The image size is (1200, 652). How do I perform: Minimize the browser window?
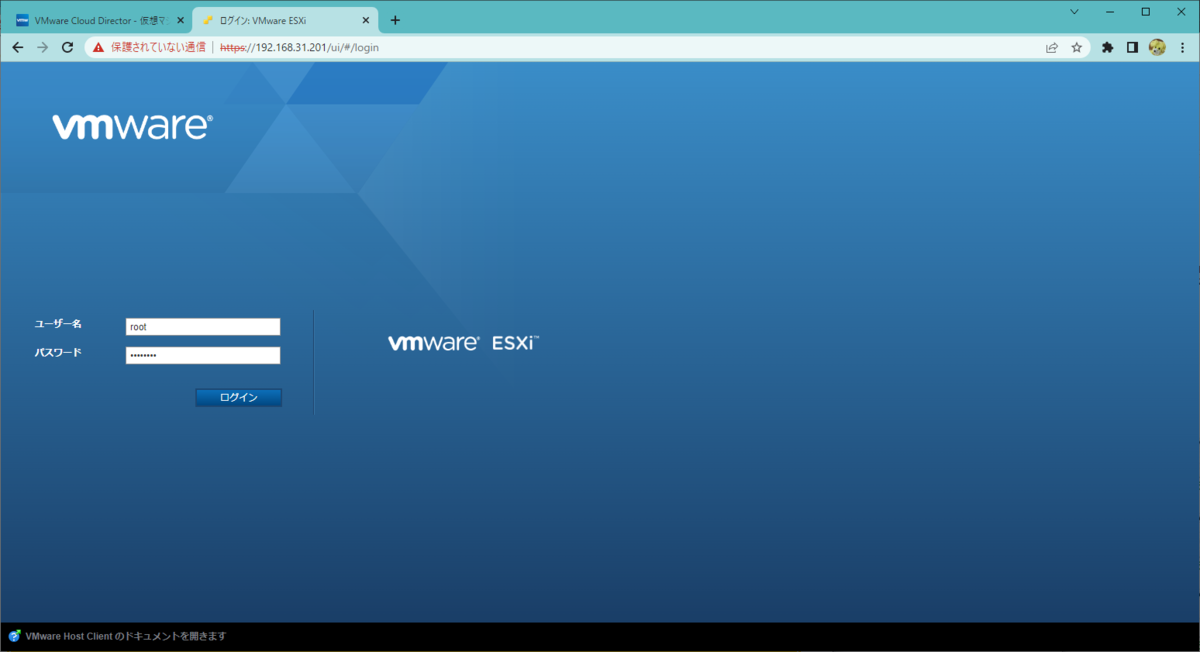[x=1110, y=12]
